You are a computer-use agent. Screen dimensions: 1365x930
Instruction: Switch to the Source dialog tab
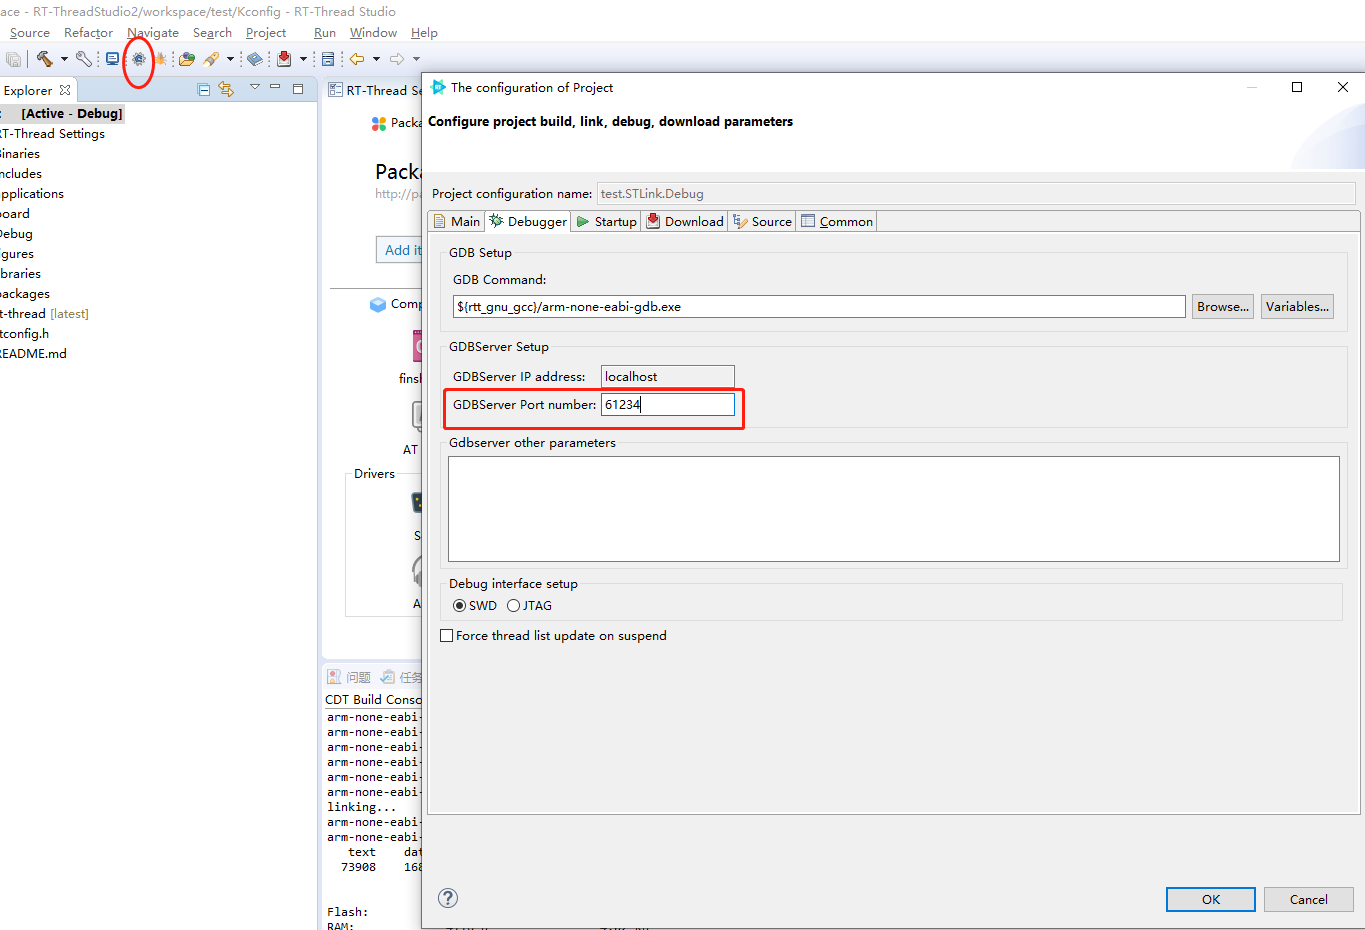coord(762,221)
